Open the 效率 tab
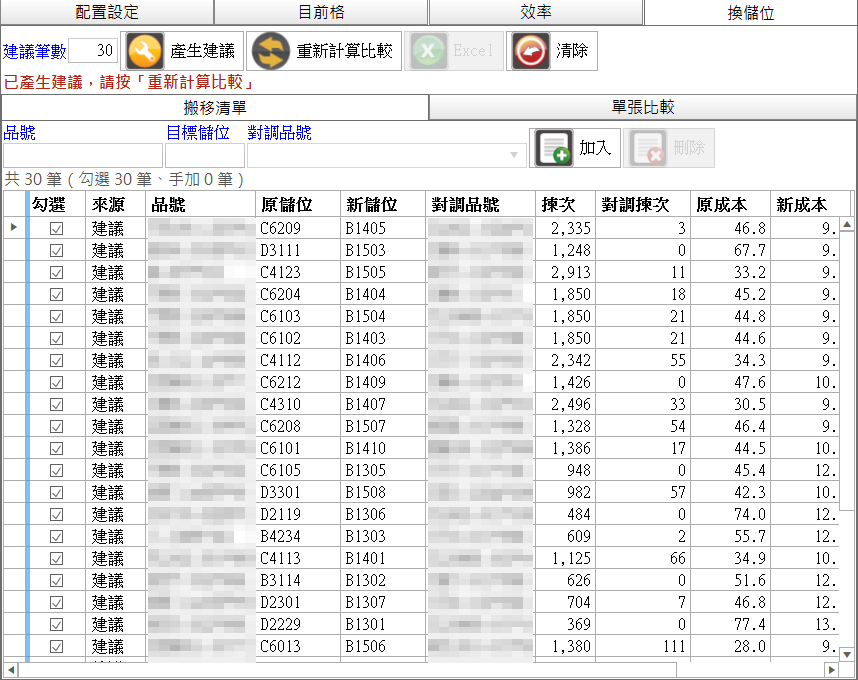Viewport: 858px width, 680px height. [x=536, y=12]
